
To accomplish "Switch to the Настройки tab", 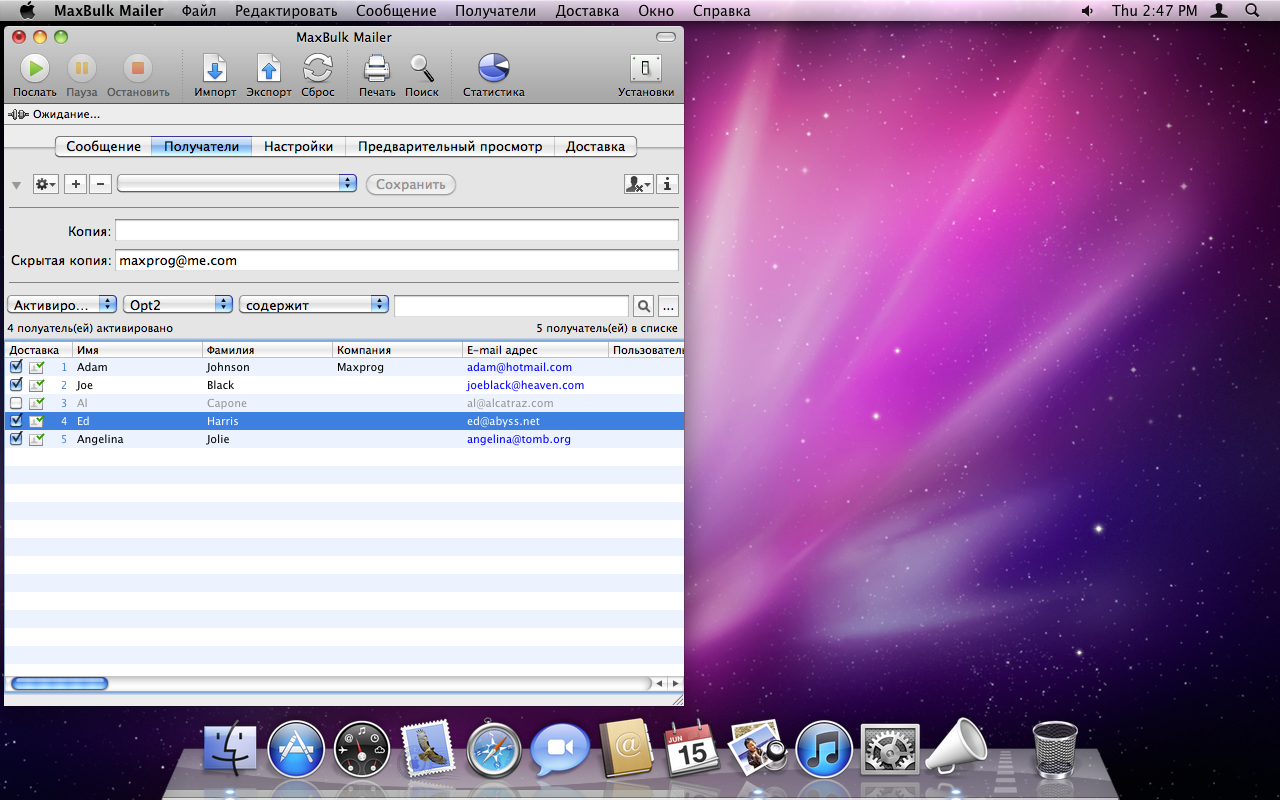I will click(298, 146).
